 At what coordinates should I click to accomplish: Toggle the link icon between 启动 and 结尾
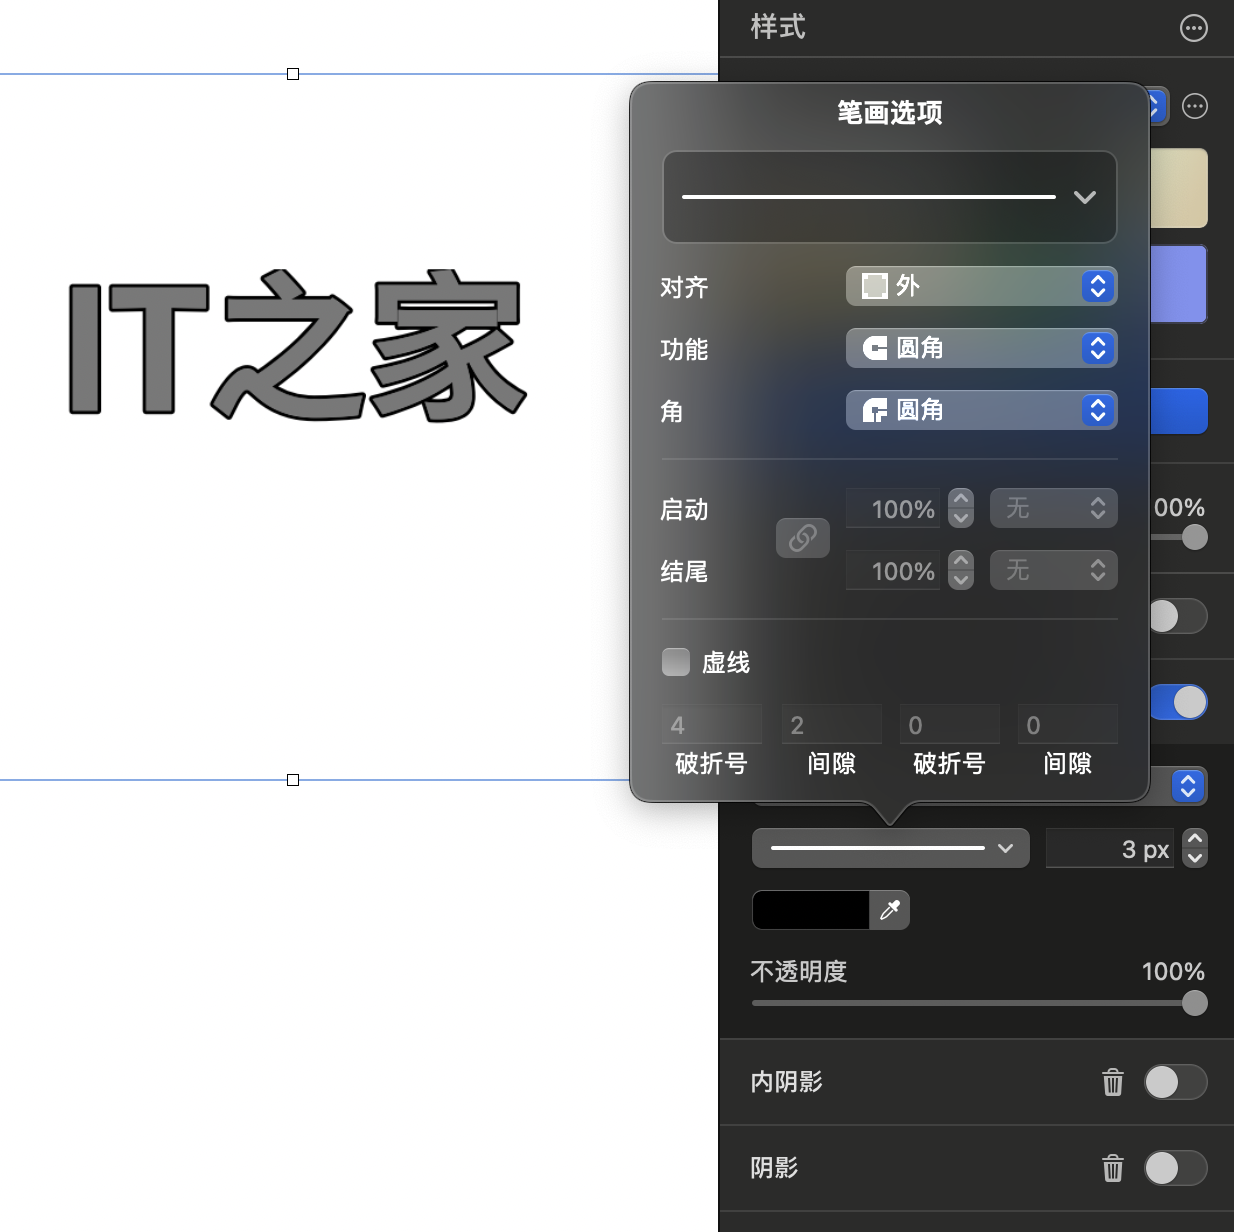pyautogui.click(x=803, y=538)
